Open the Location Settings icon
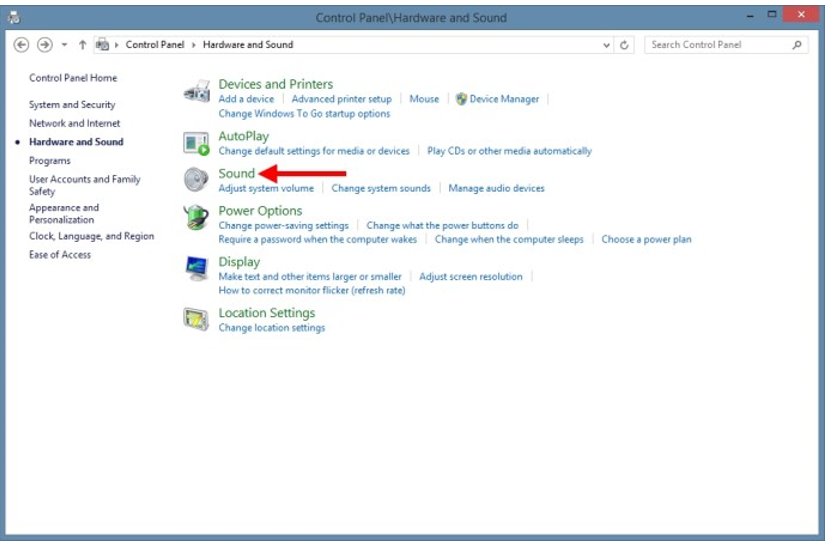Viewport: 830px width, 544px height. click(x=197, y=319)
